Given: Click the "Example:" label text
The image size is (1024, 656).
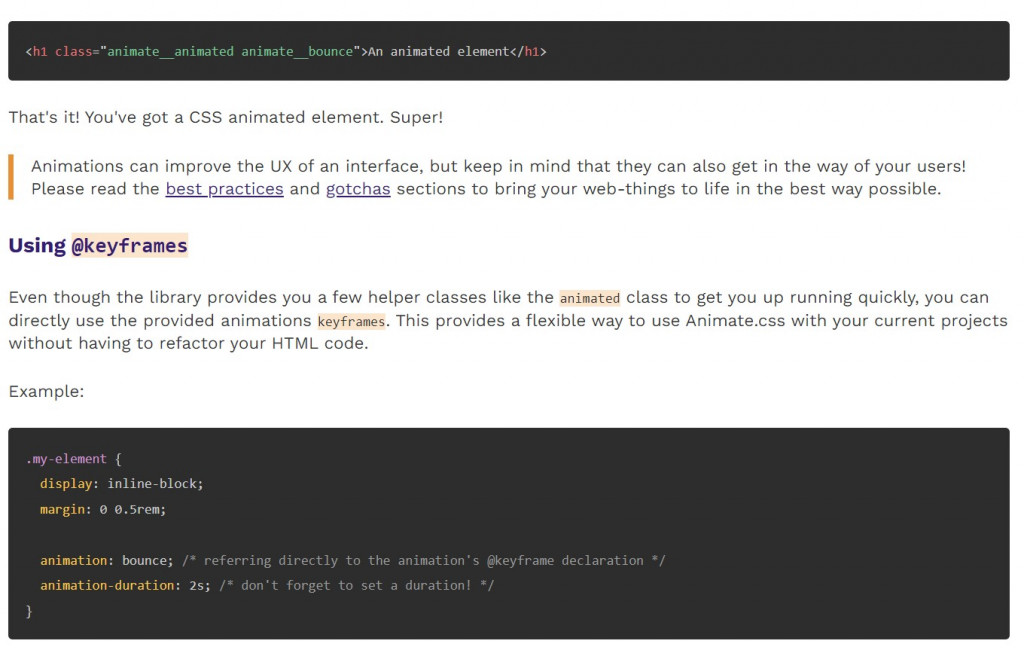Looking at the screenshot, I should tap(46, 392).
